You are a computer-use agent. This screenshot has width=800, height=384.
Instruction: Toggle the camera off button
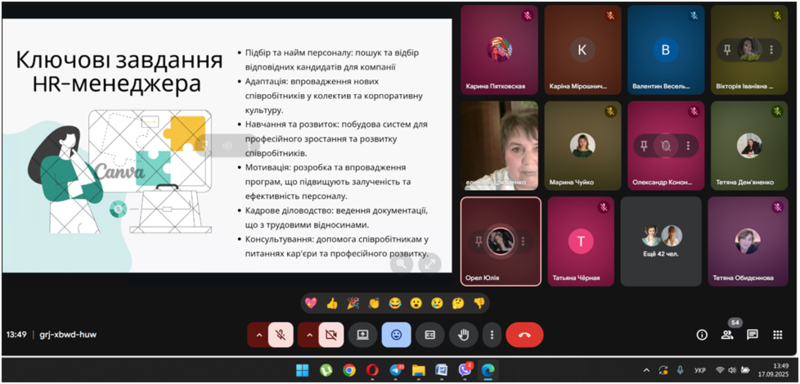(x=331, y=335)
